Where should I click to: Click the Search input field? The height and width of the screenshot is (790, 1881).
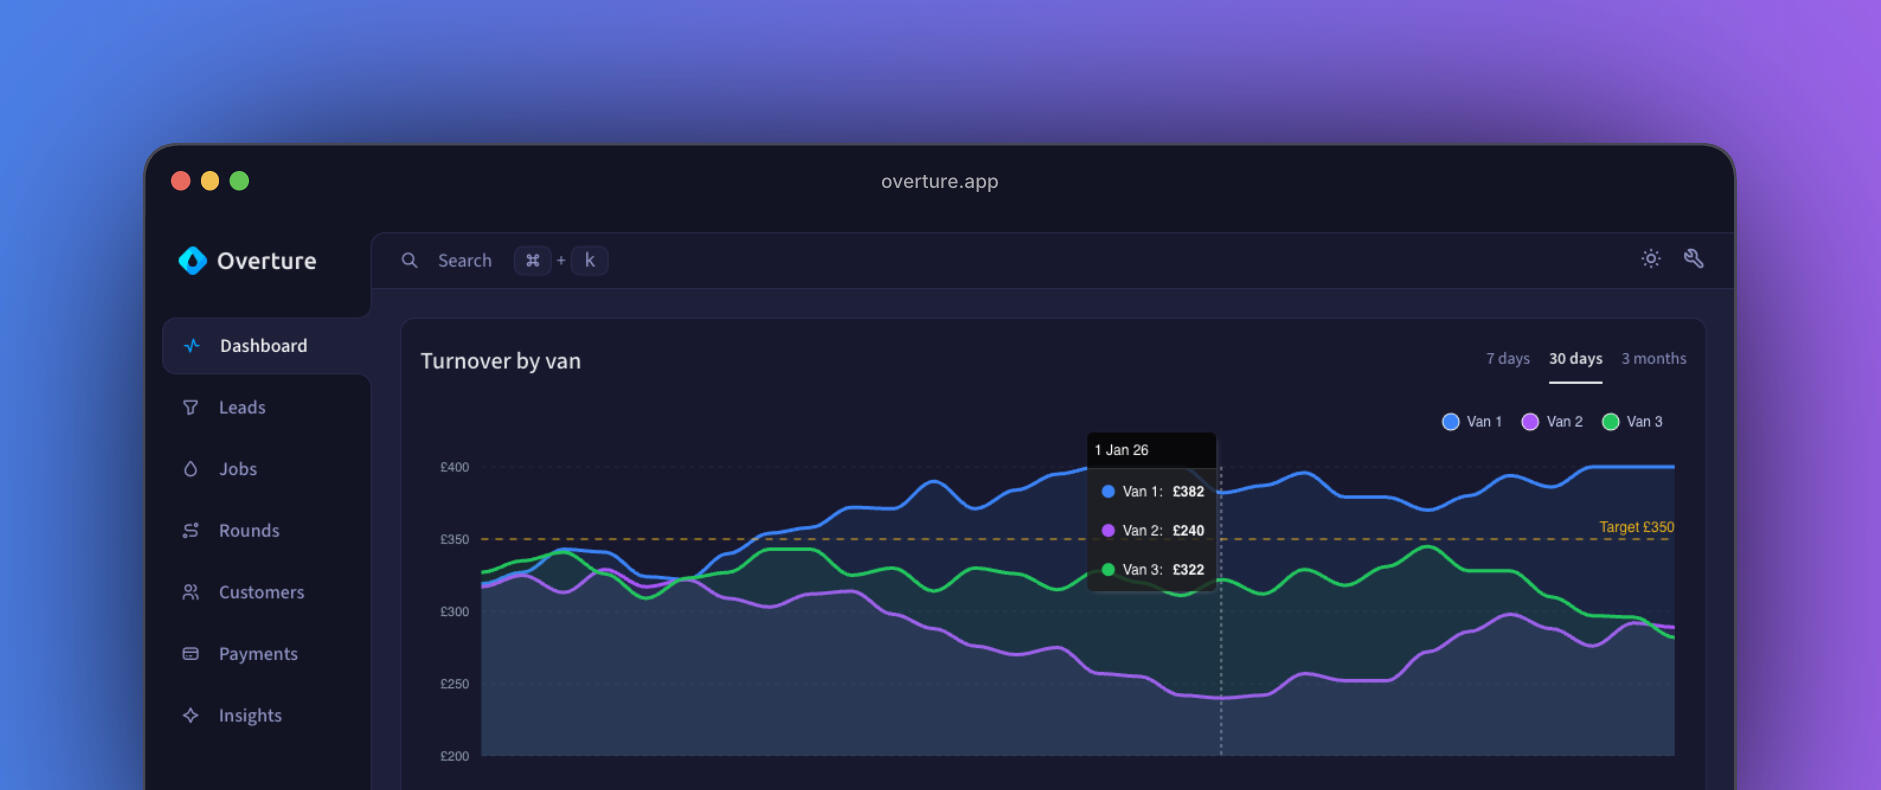(465, 261)
